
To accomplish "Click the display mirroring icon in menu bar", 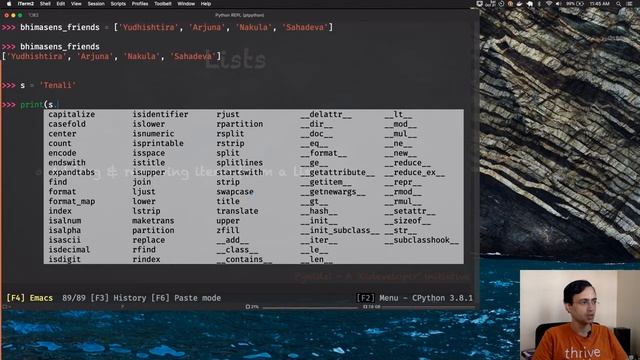I will click(480, 4).
